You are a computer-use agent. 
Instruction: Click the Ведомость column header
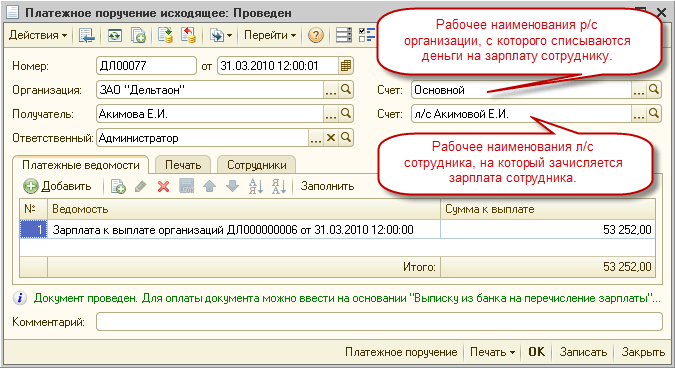point(244,209)
